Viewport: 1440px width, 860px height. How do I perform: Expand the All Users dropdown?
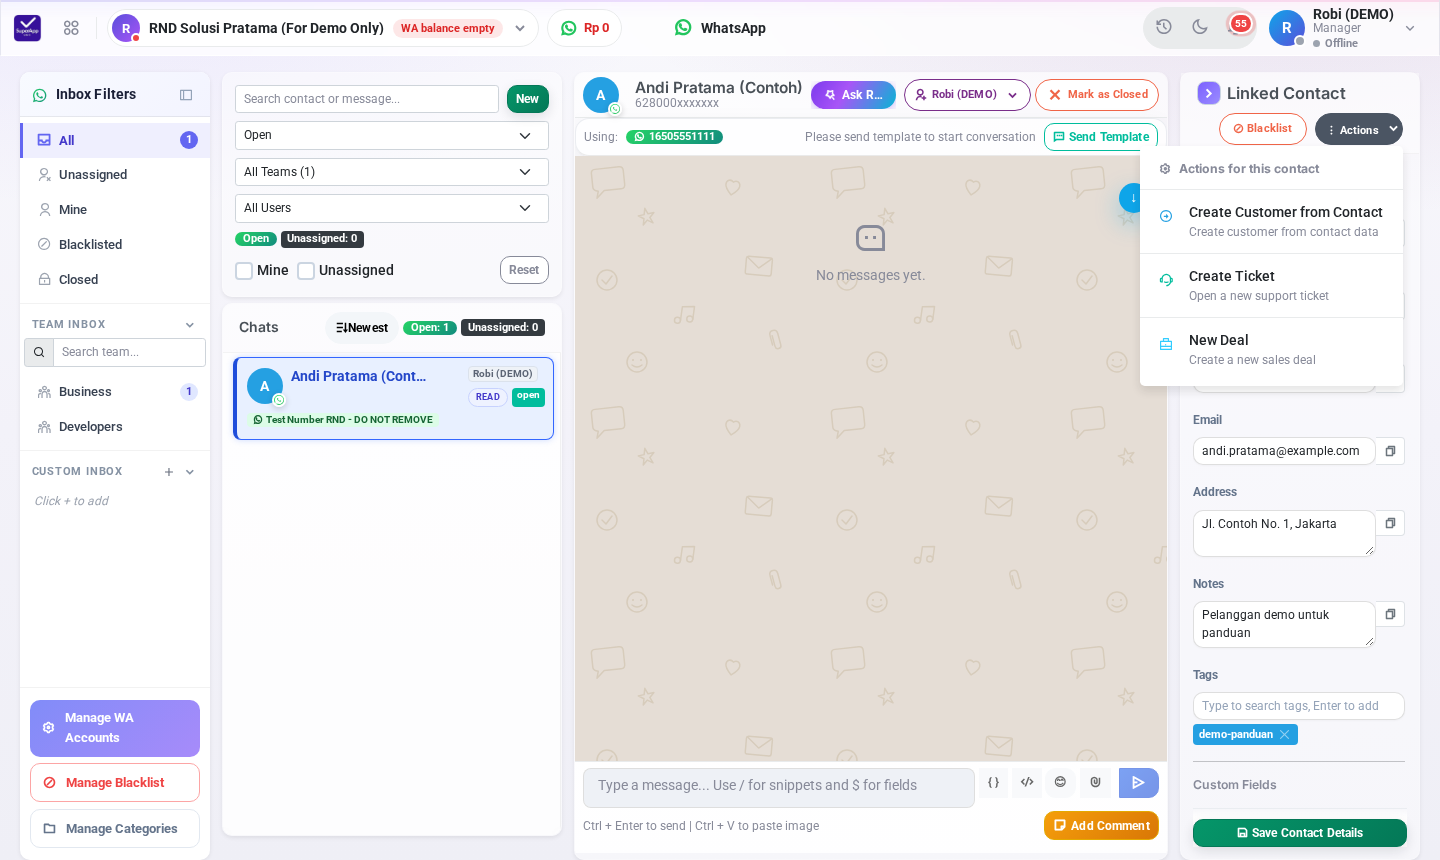tap(392, 208)
